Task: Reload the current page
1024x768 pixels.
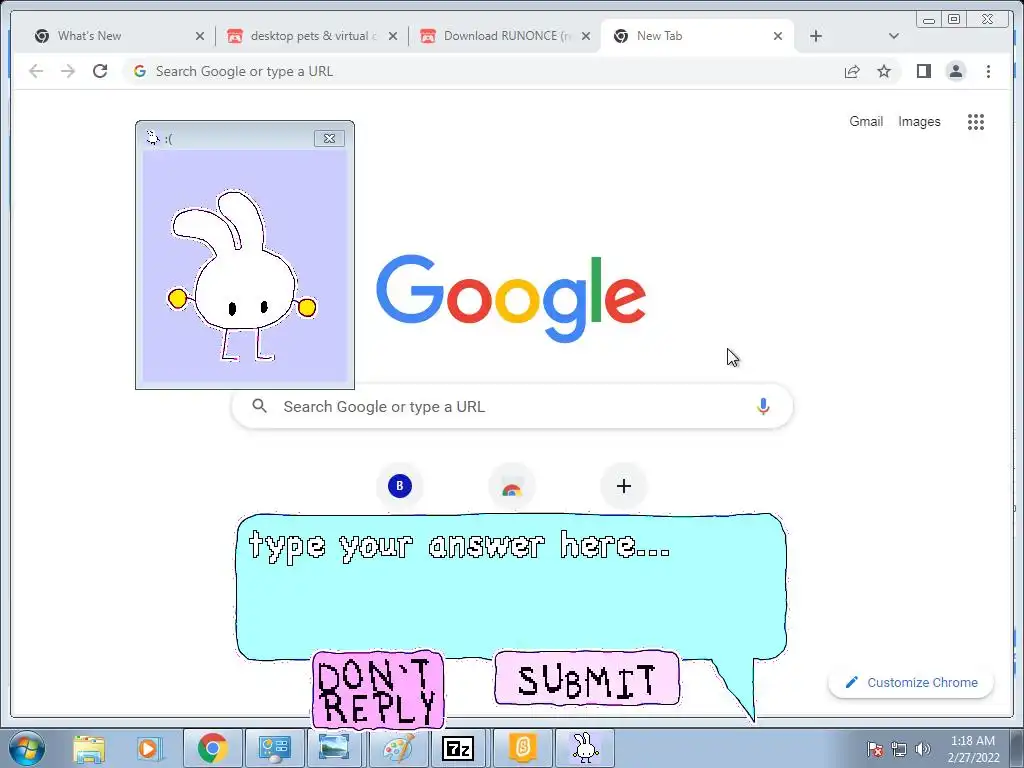Action: pos(100,71)
